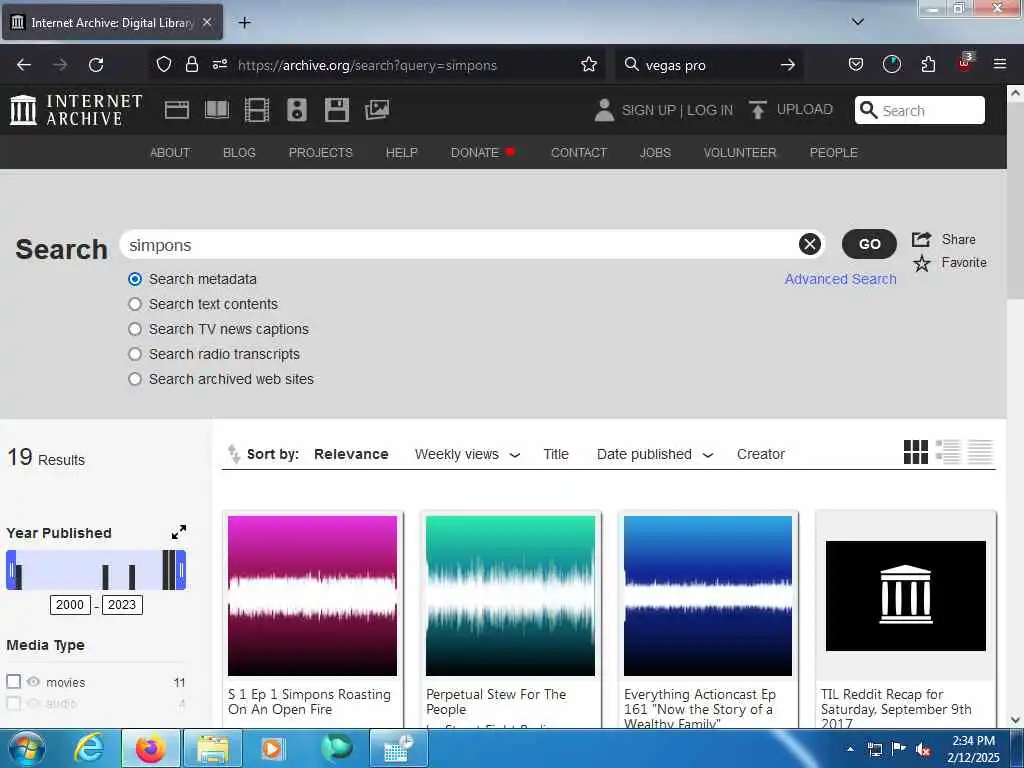Open the Pocket save icon
This screenshot has height=768, width=1024.
click(x=856, y=65)
